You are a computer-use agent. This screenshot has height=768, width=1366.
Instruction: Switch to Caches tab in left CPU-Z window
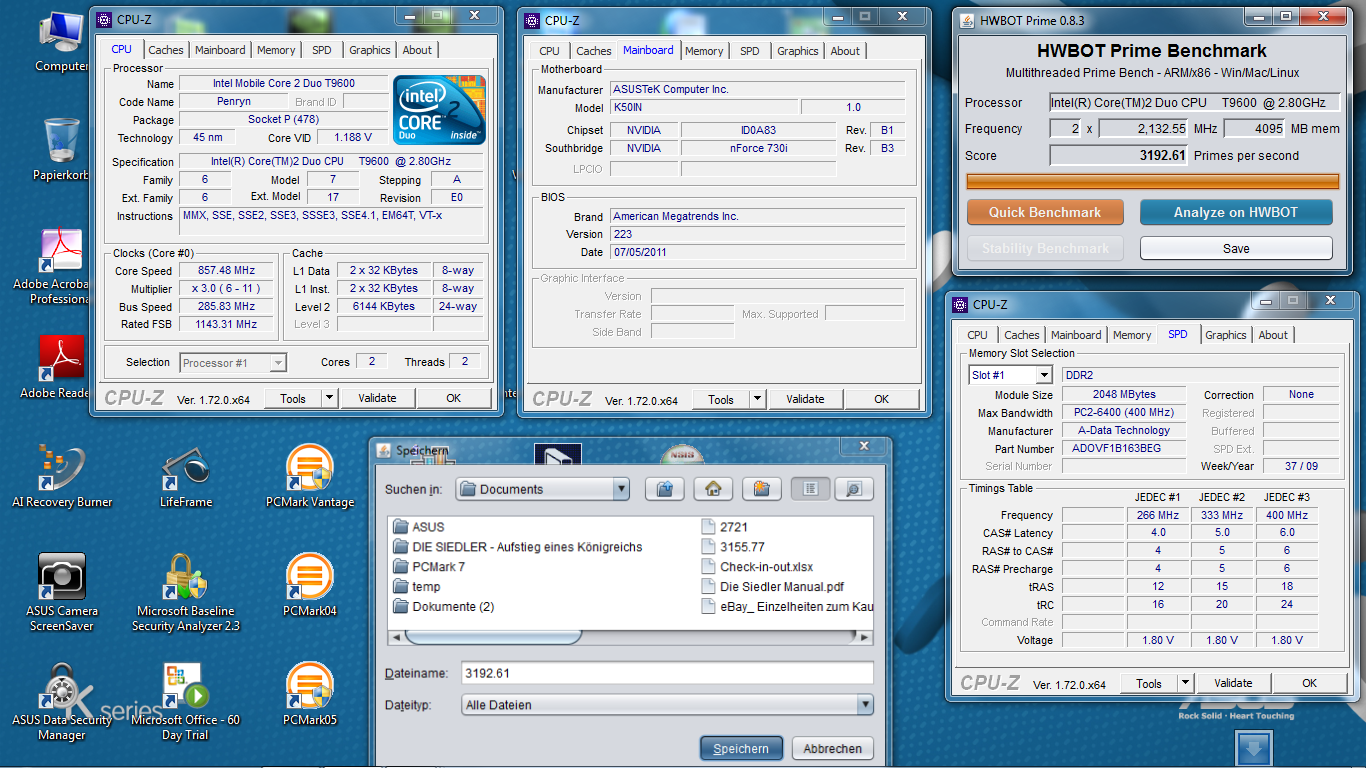(x=166, y=50)
